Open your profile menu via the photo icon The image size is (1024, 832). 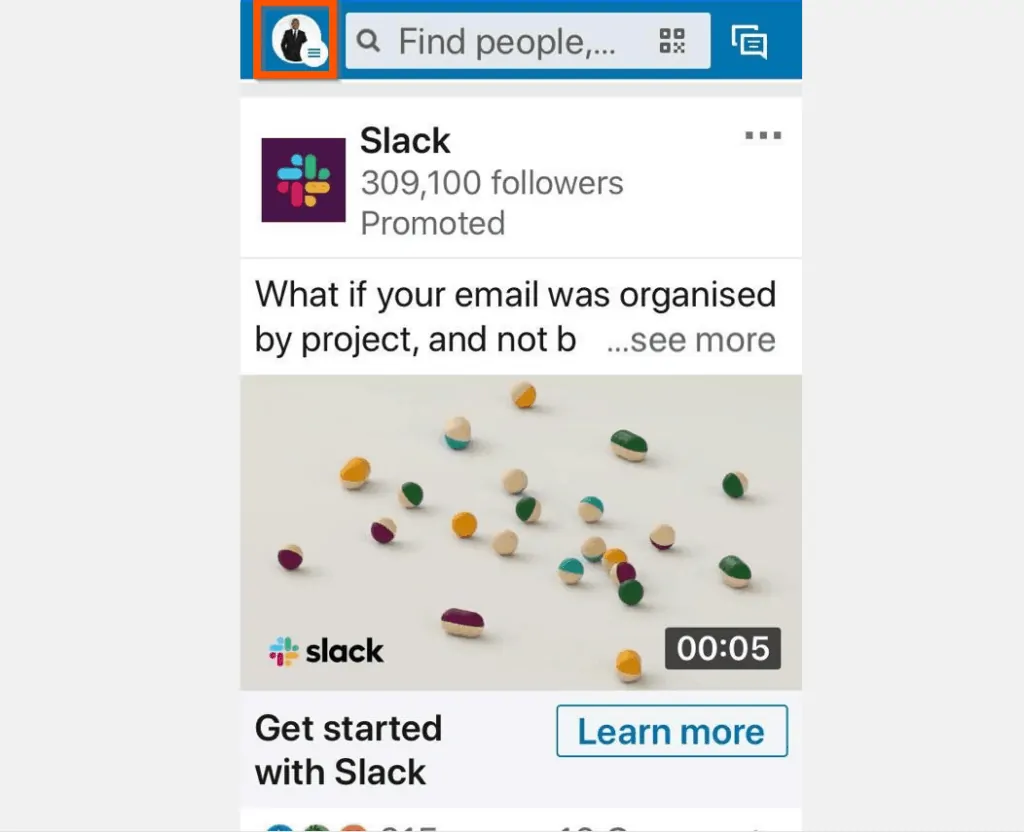click(x=291, y=41)
